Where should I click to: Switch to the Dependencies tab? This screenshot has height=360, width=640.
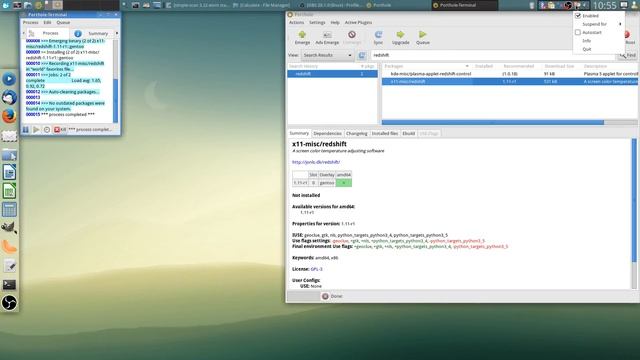pos(327,133)
